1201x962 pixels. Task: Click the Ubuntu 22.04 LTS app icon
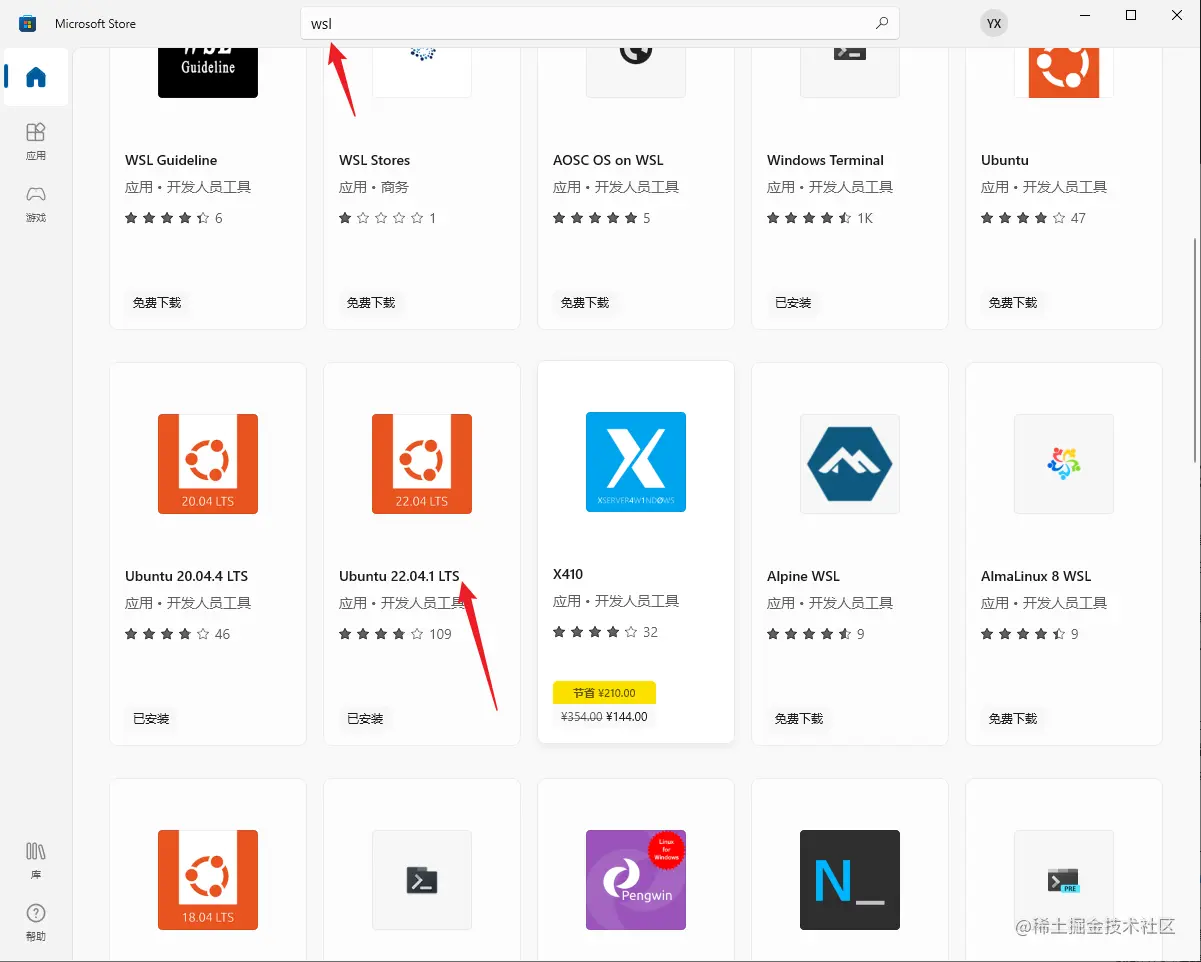422,464
